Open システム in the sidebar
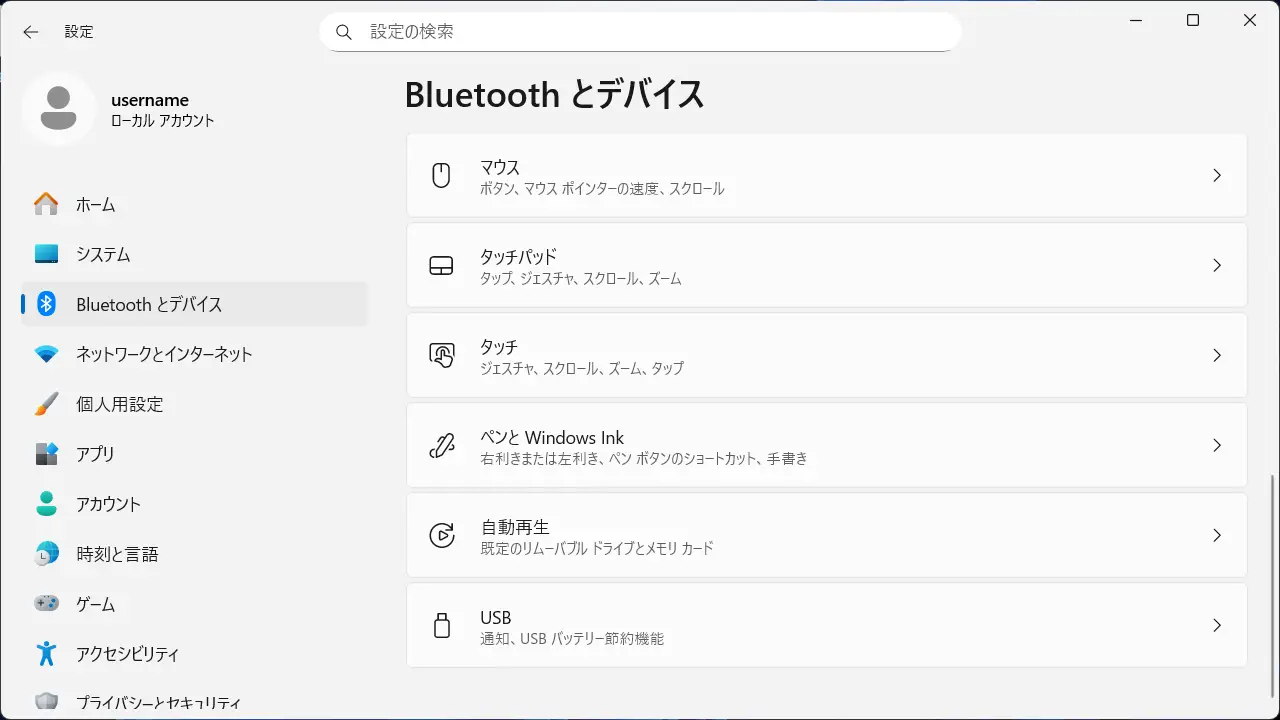Viewport: 1280px width, 720px height. [x=103, y=254]
